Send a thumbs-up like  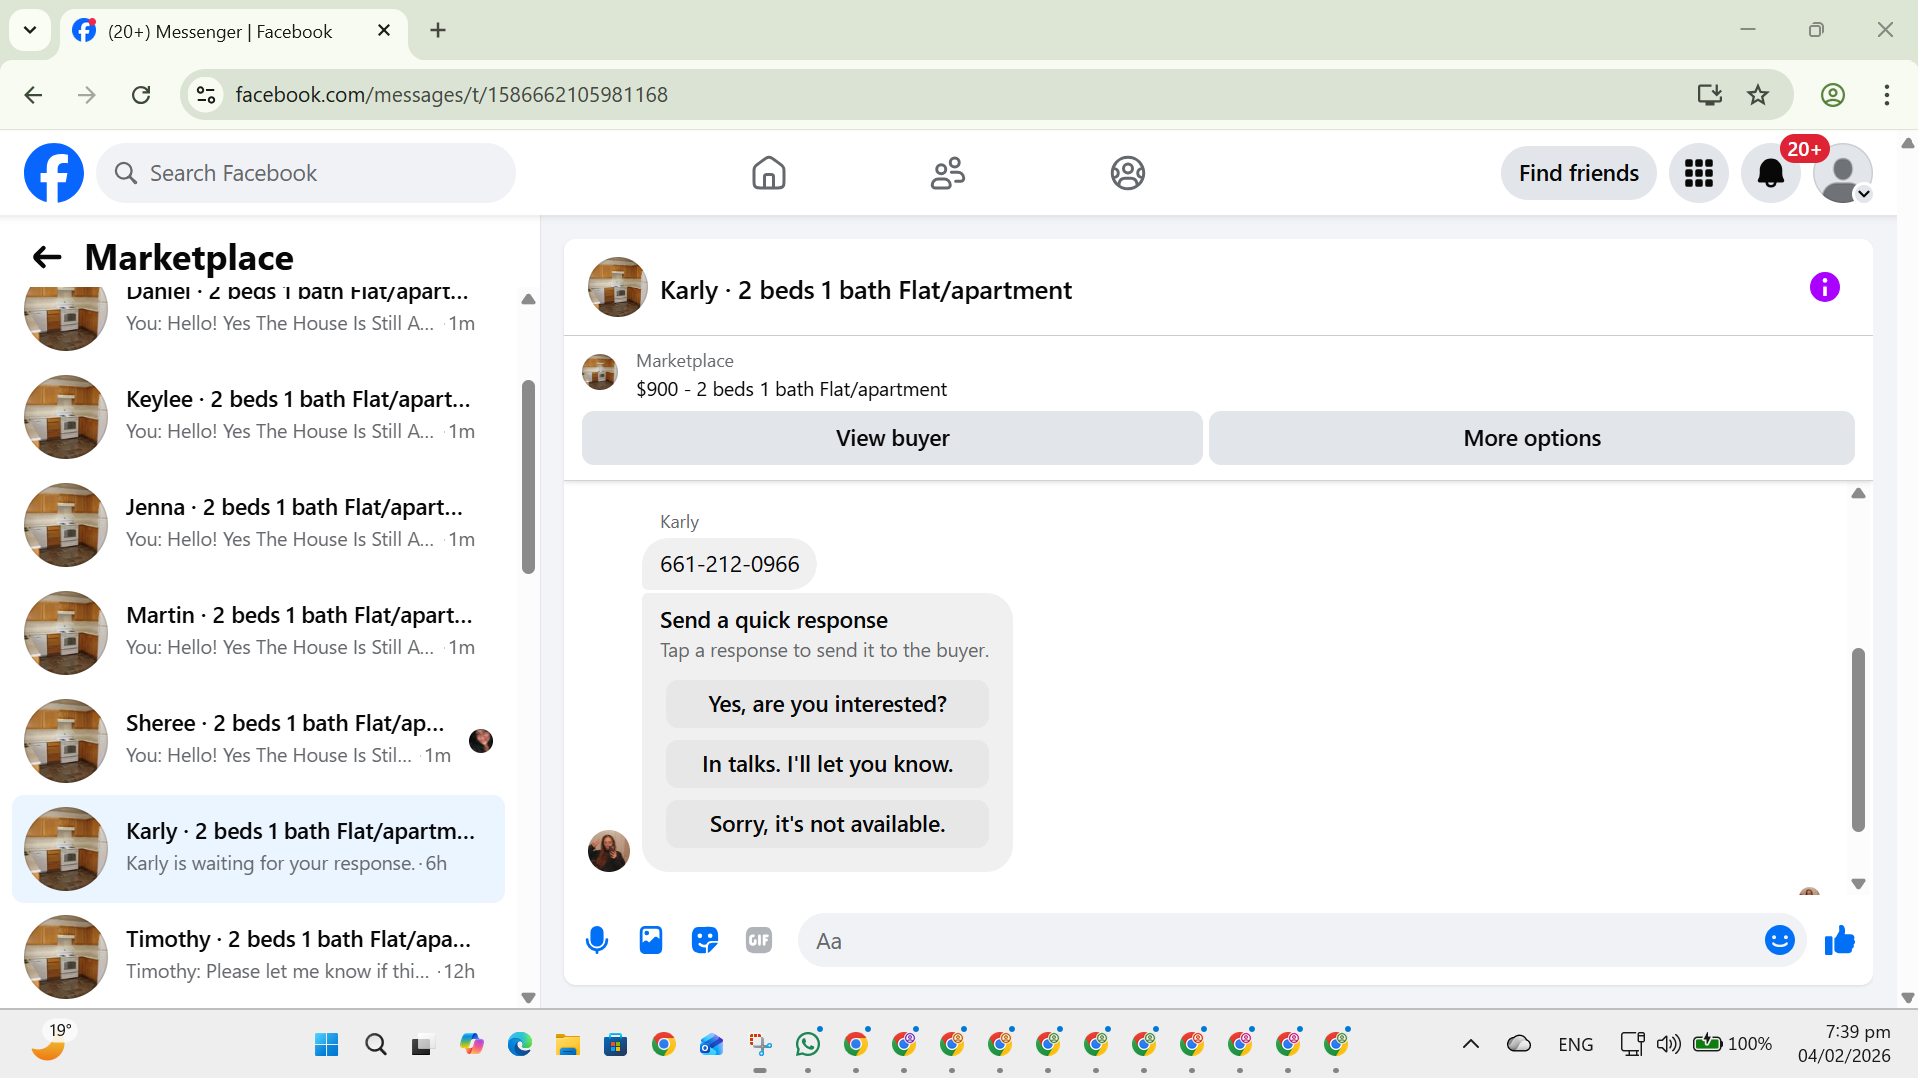[x=1839, y=940]
